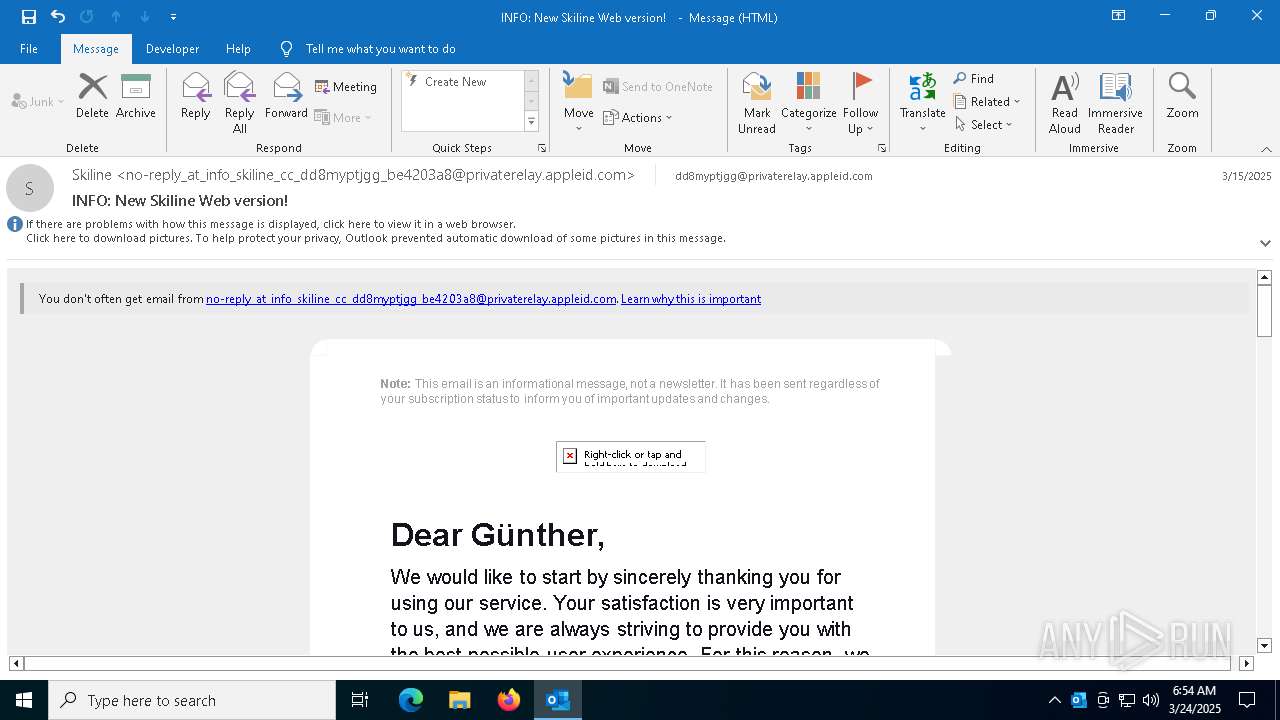Open the Related dropdown
1280x720 pixels.
pos(987,102)
